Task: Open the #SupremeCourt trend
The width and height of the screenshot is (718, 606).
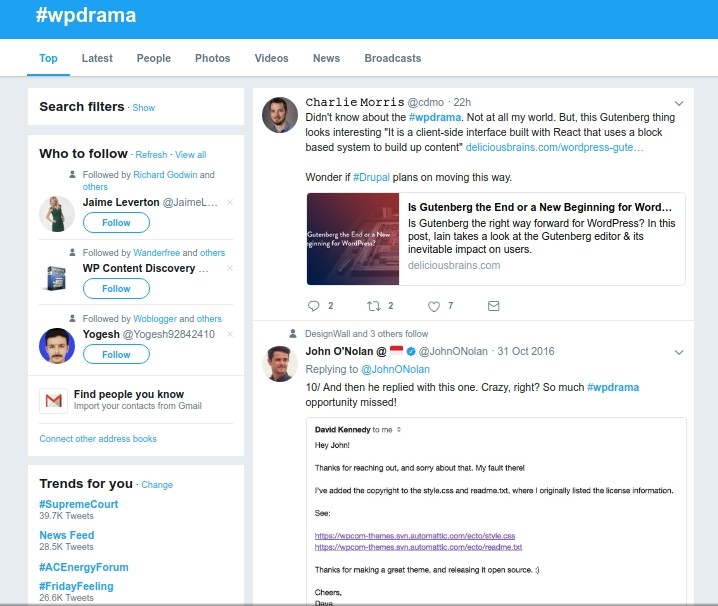Action: point(78,504)
